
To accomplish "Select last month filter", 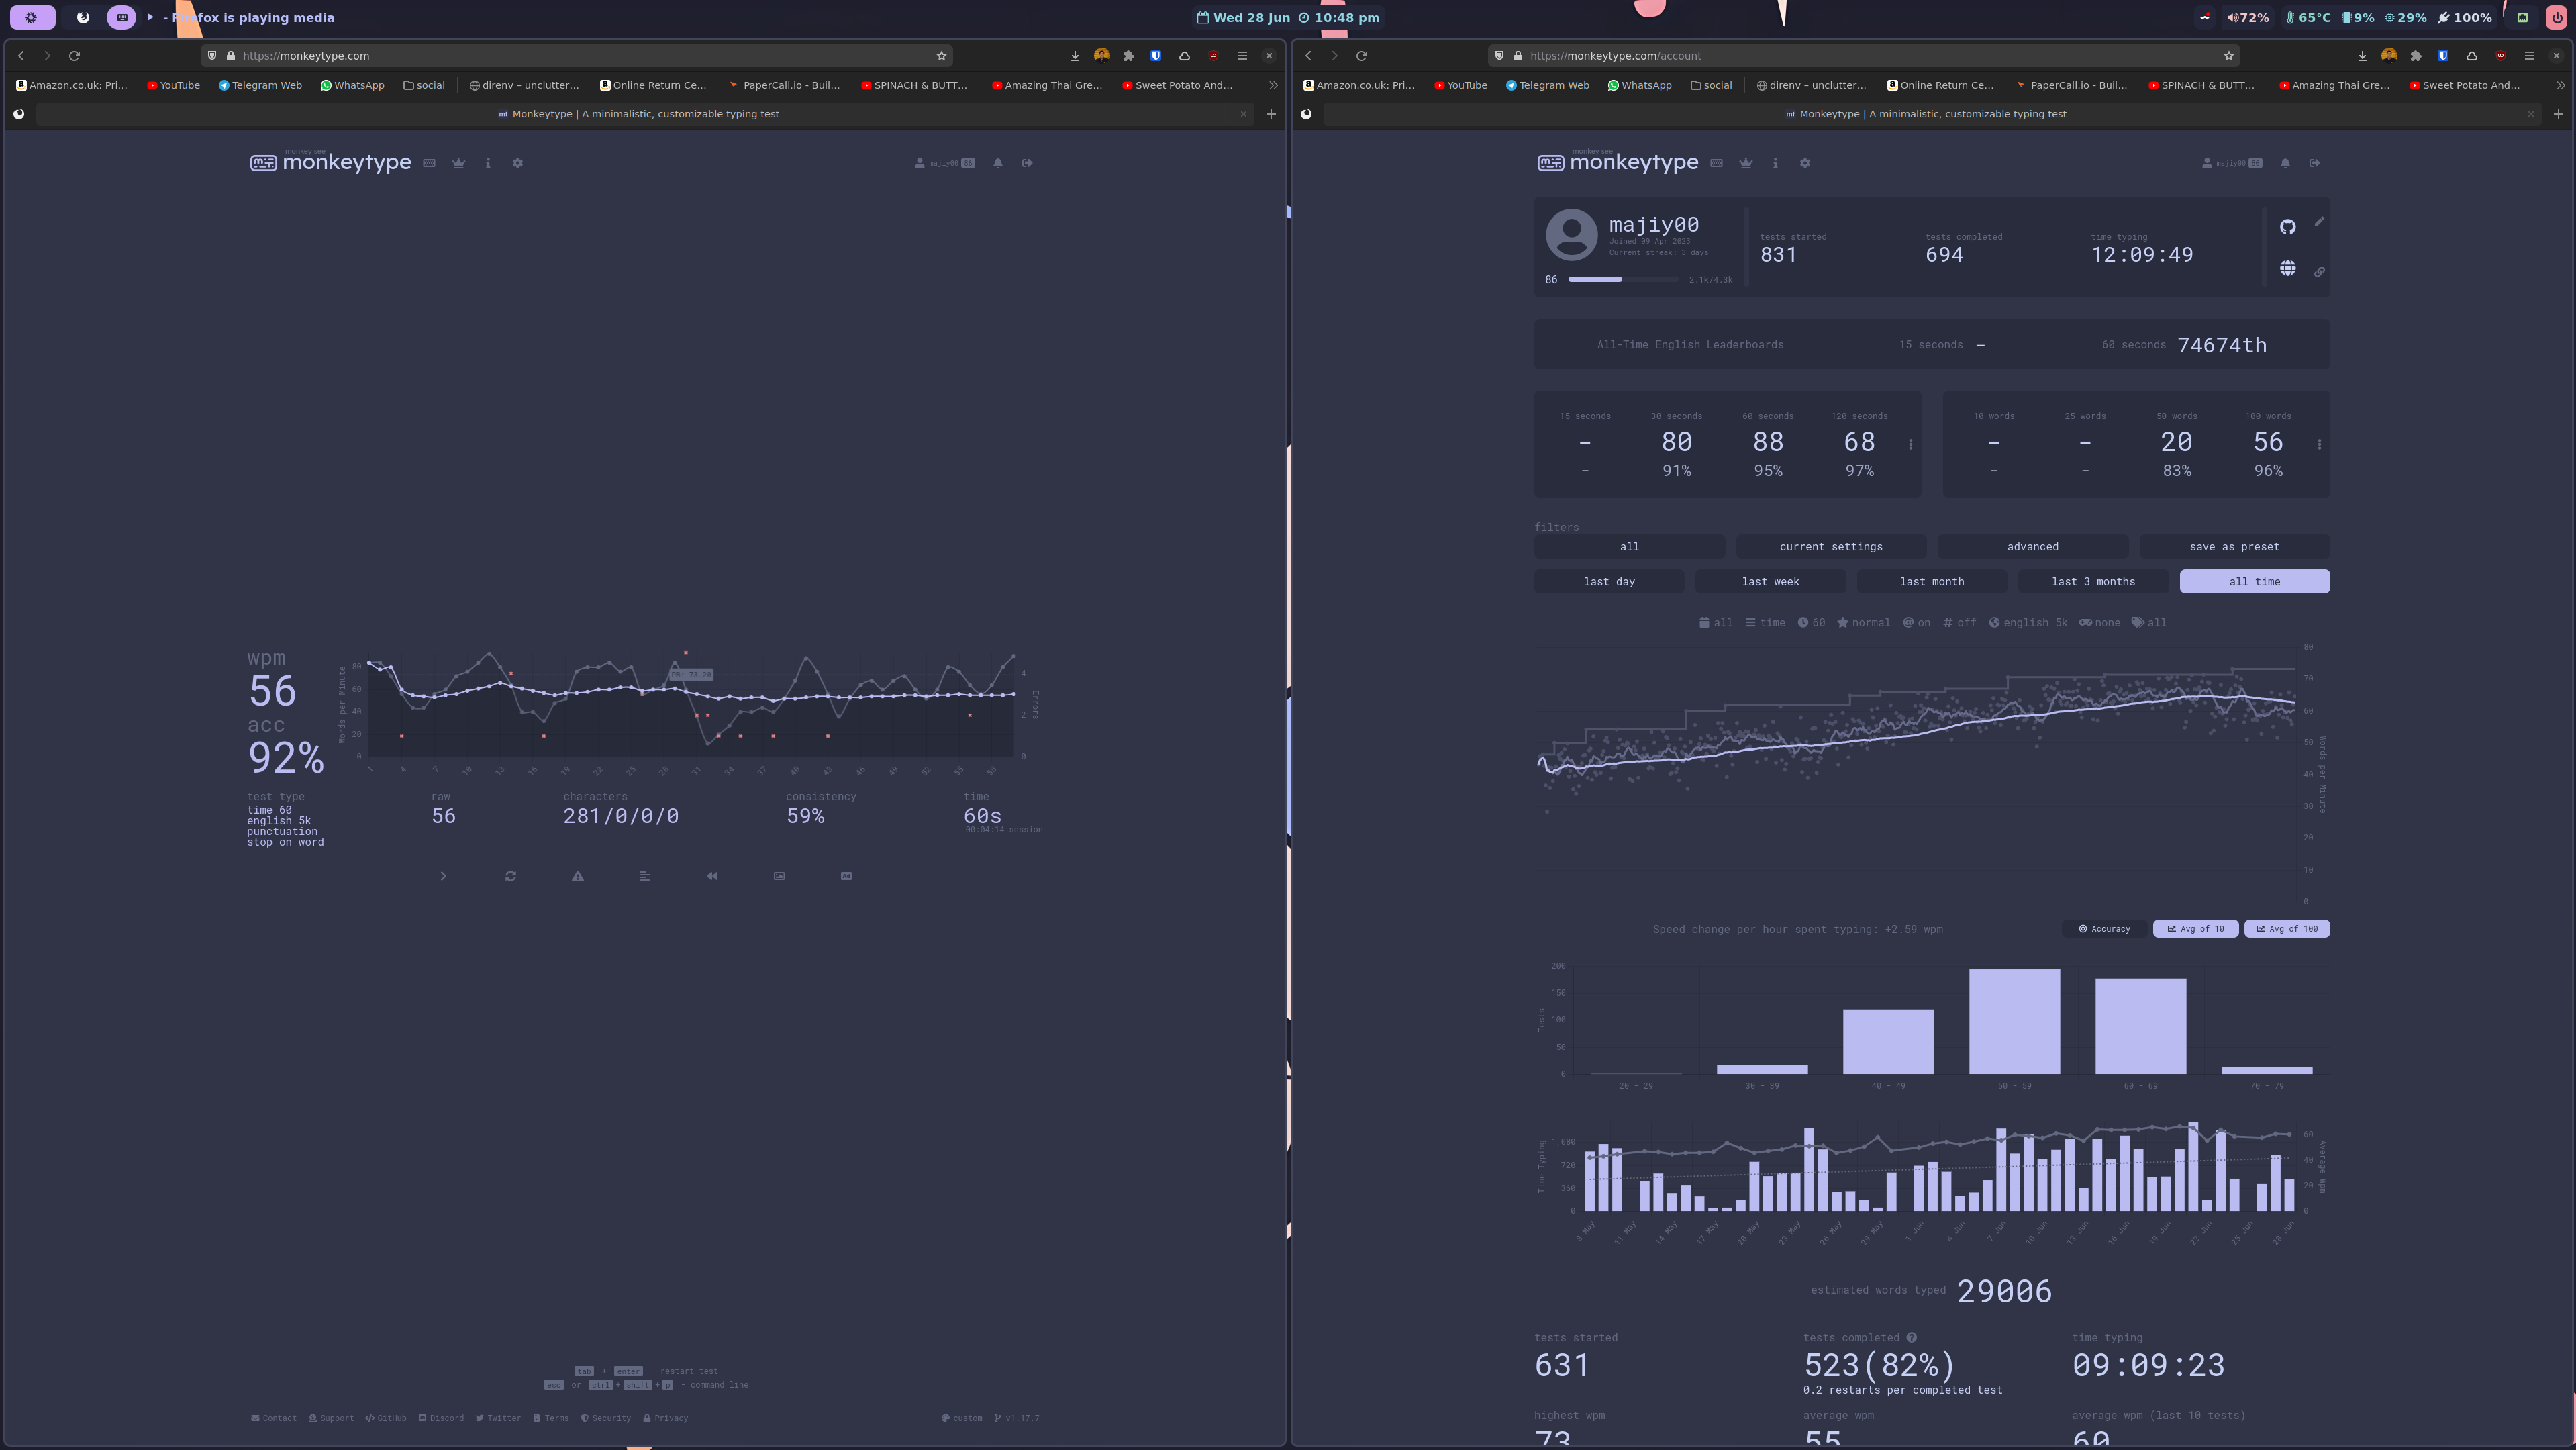I will (x=1932, y=582).
